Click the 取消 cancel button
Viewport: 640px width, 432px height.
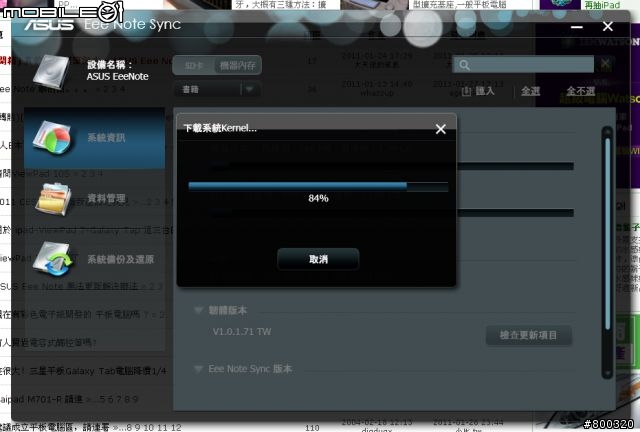[318, 259]
